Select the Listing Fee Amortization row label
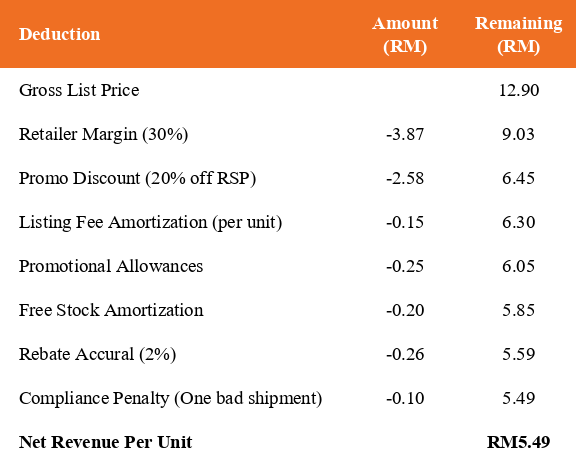Image resolution: width=576 pixels, height=464 pixels. click(151, 222)
